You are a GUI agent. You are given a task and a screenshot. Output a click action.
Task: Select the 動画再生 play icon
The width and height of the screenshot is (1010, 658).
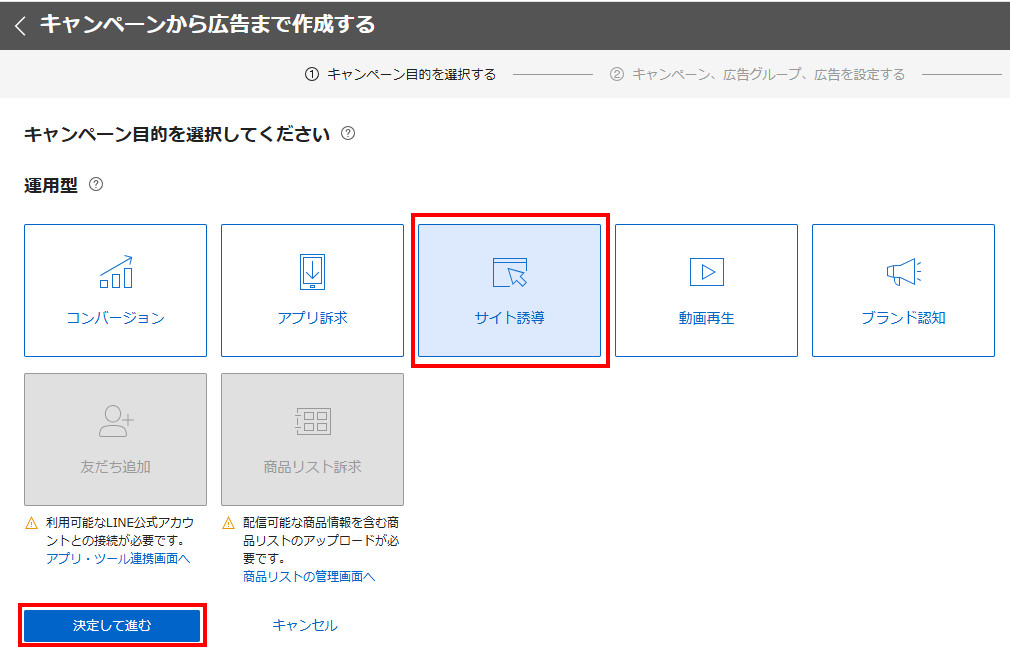[706, 272]
